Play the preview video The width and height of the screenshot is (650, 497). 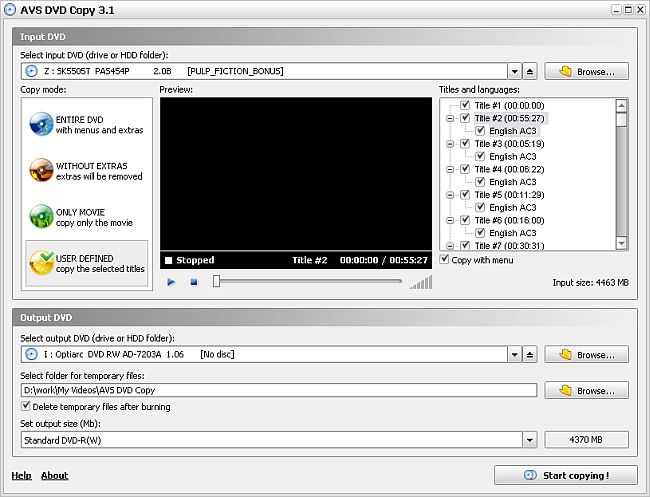171,282
